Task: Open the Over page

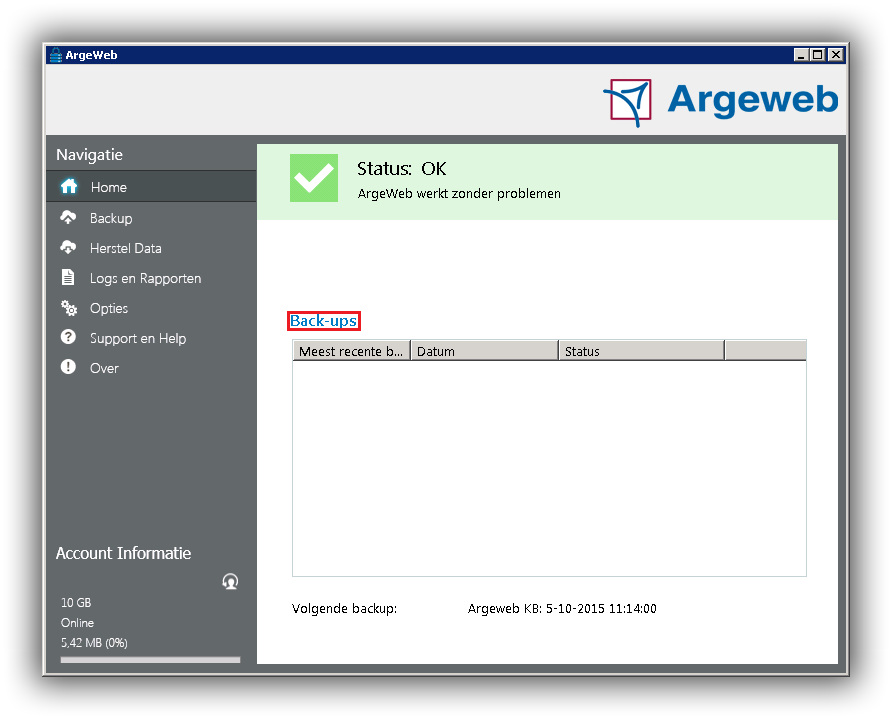Action: point(151,368)
